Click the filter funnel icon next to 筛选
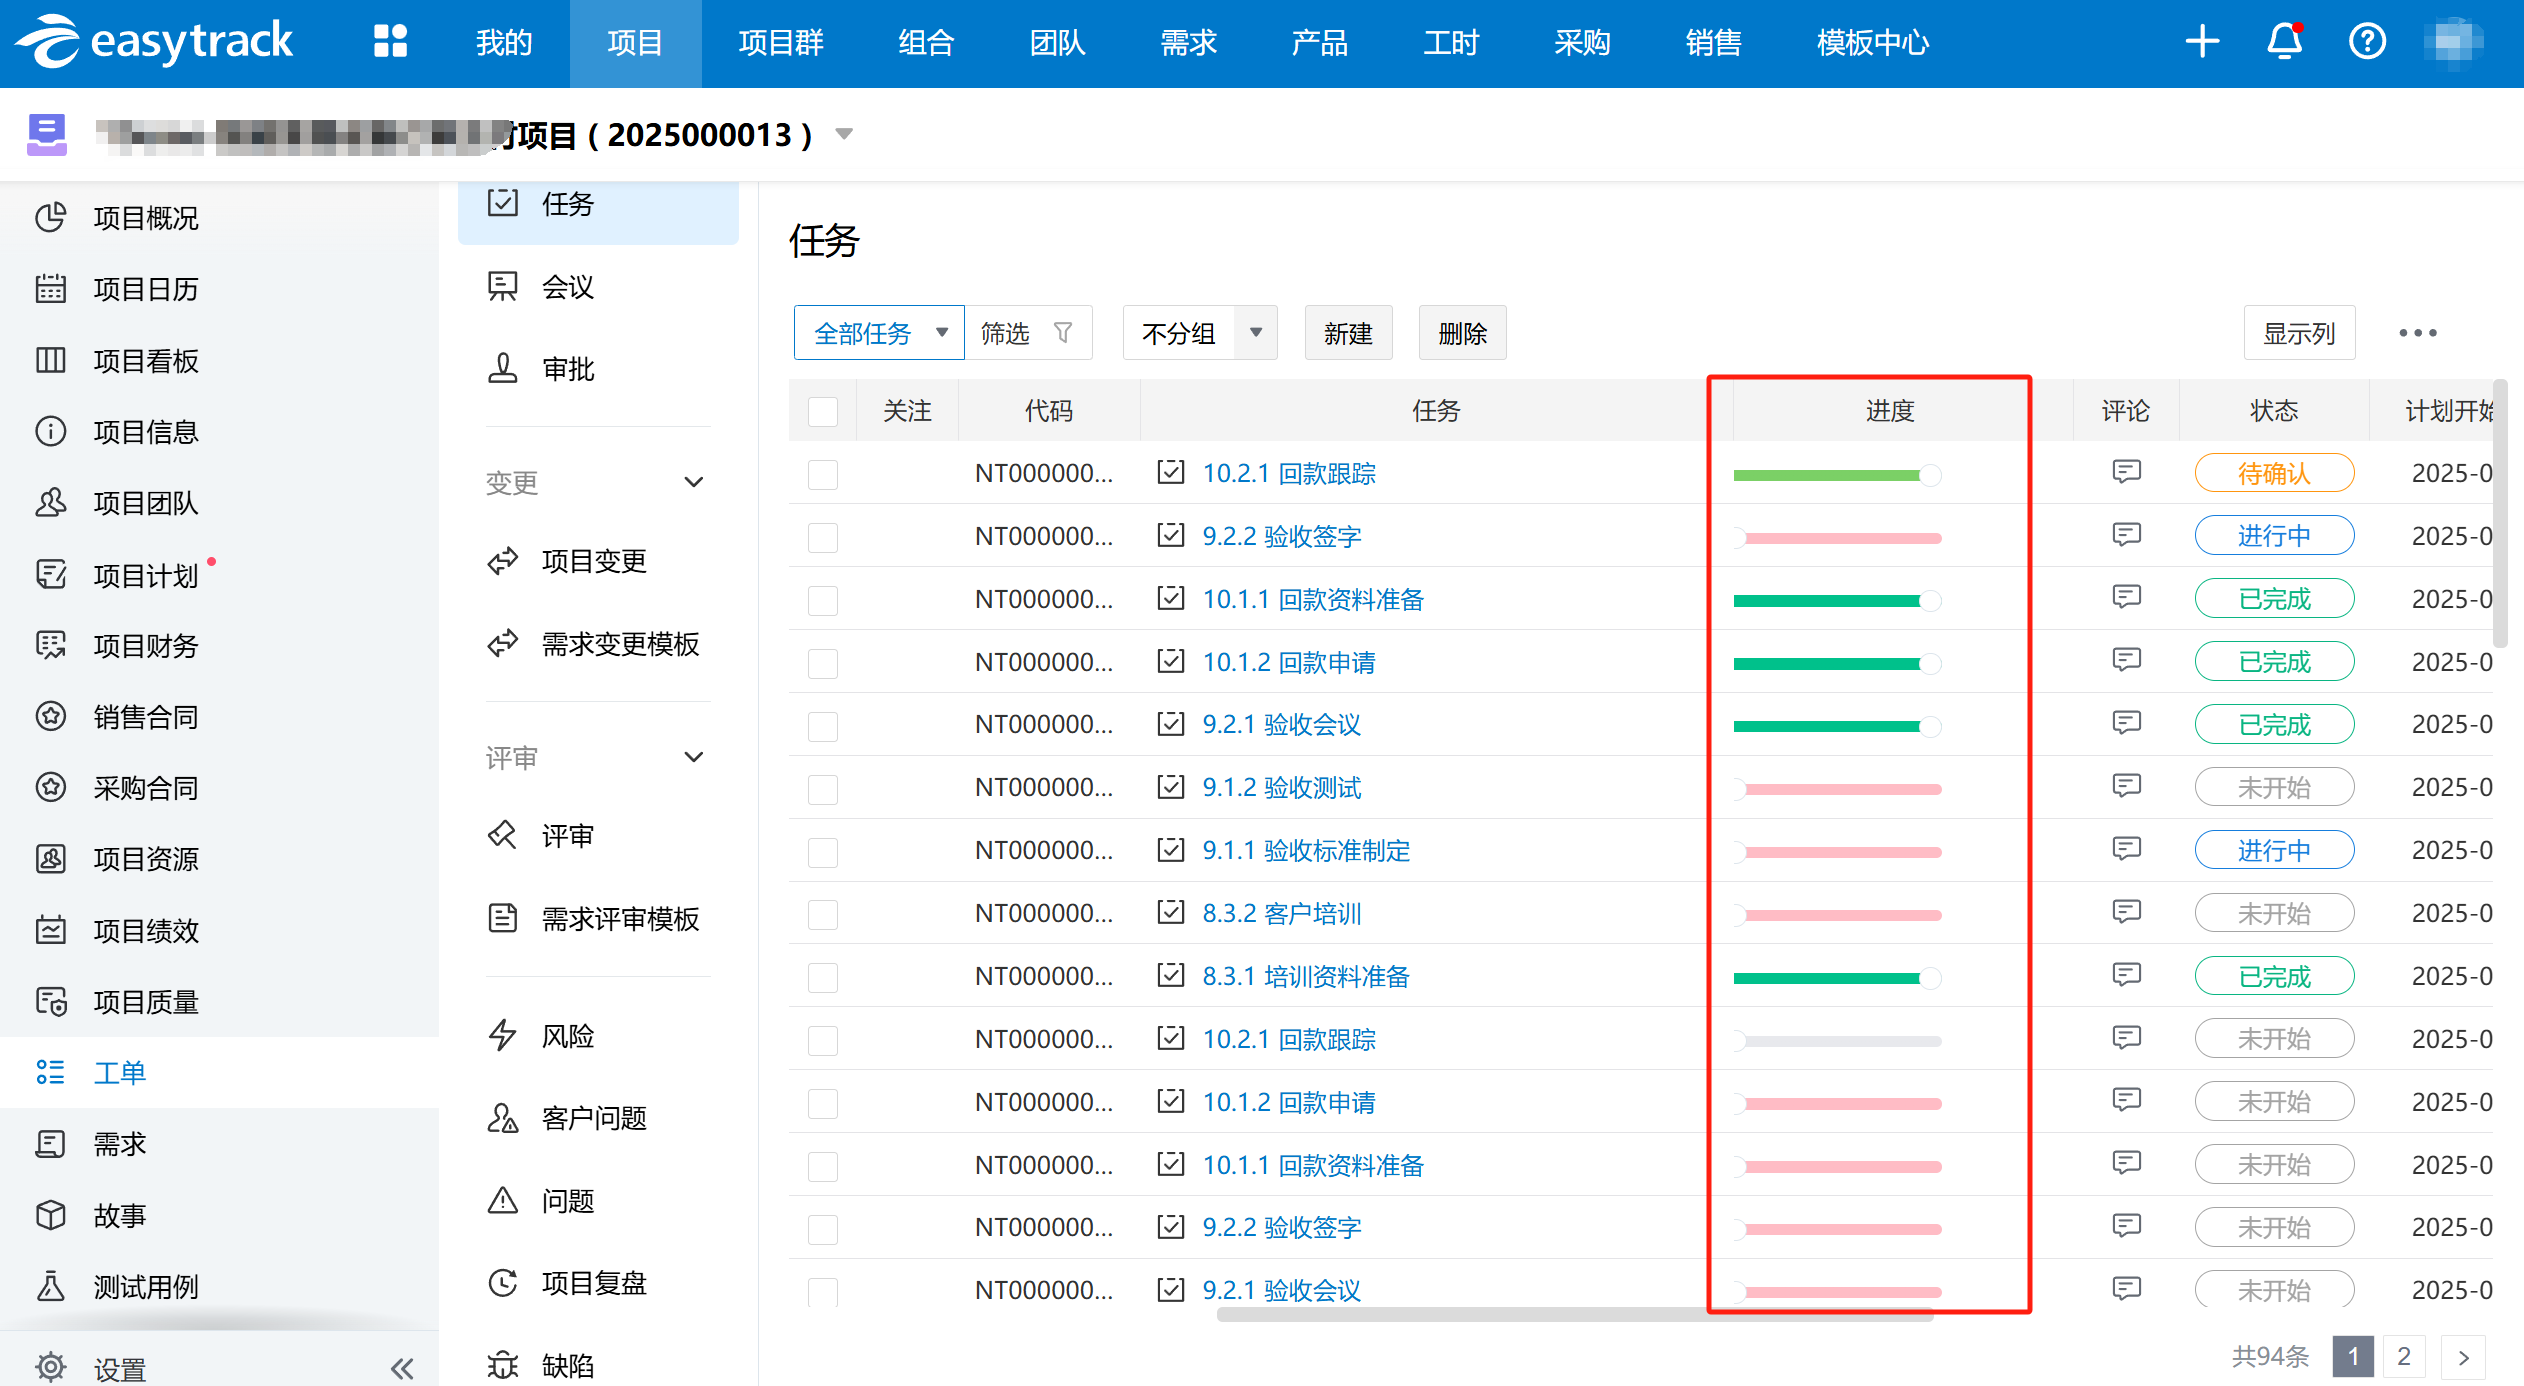The width and height of the screenshot is (2524, 1386). [x=1063, y=333]
